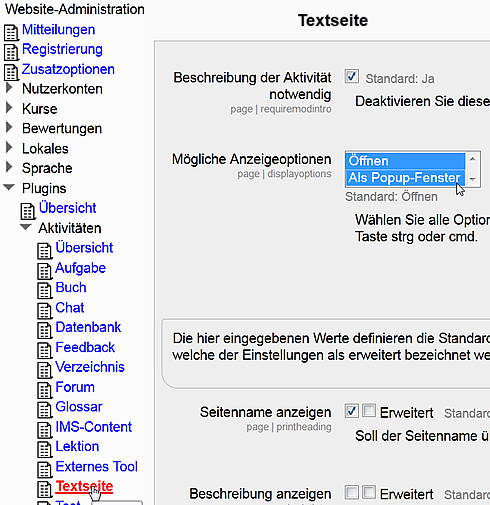The height and width of the screenshot is (505, 490).
Task: Open Verzeichnis settings link
Action: 90,367
